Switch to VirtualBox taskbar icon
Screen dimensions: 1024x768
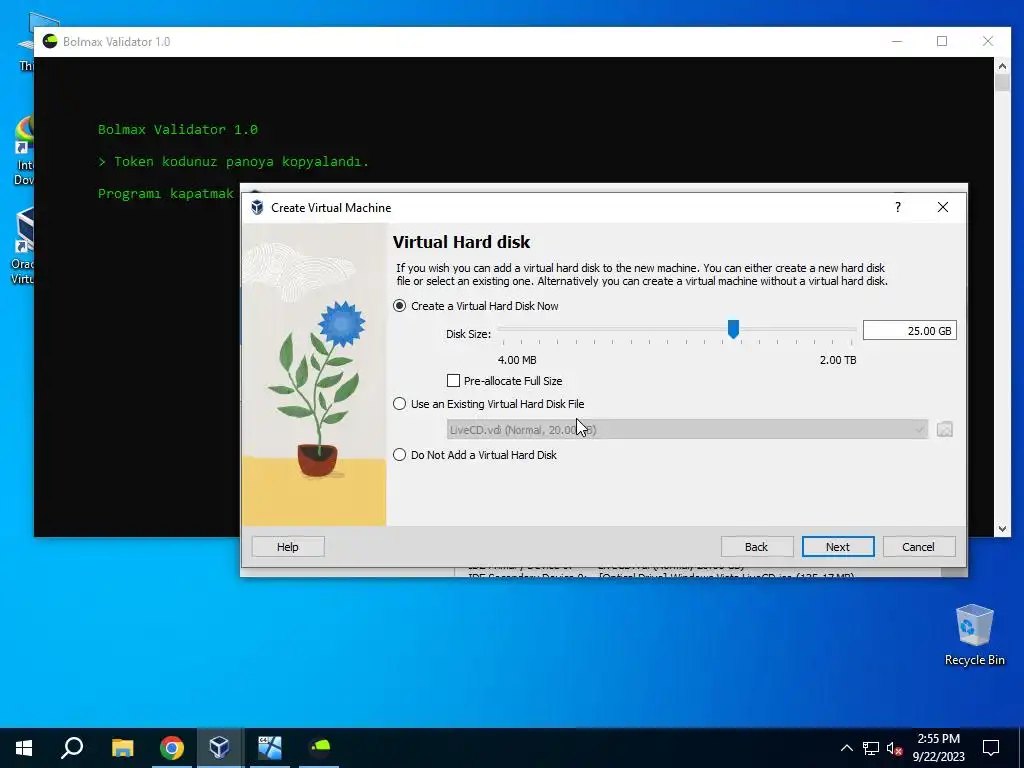[x=220, y=747]
